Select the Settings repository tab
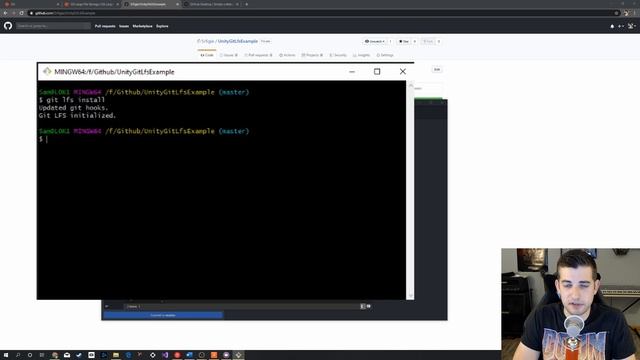 [x=385, y=55]
